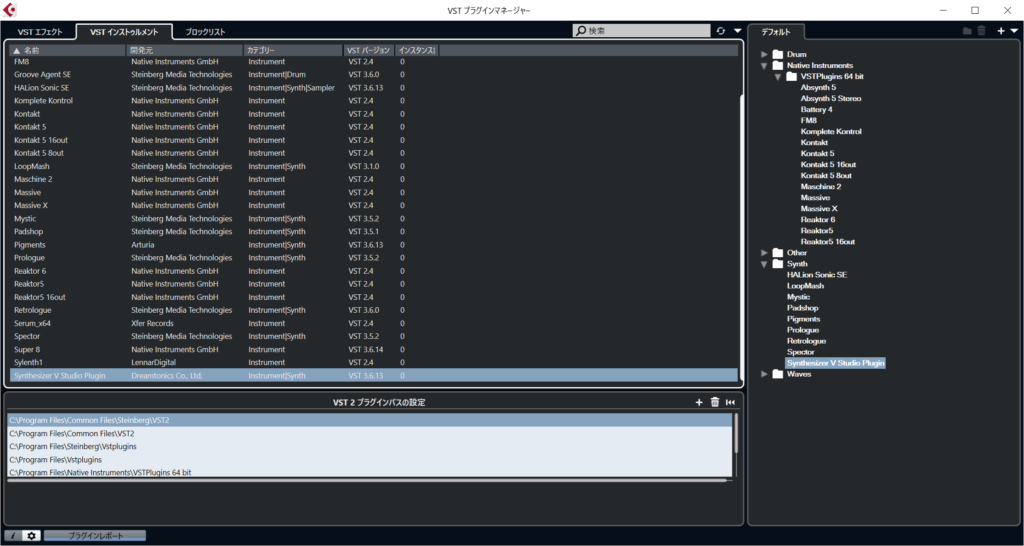Click the trash icon above the collection tree

pyautogui.click(x=982, y=31)
